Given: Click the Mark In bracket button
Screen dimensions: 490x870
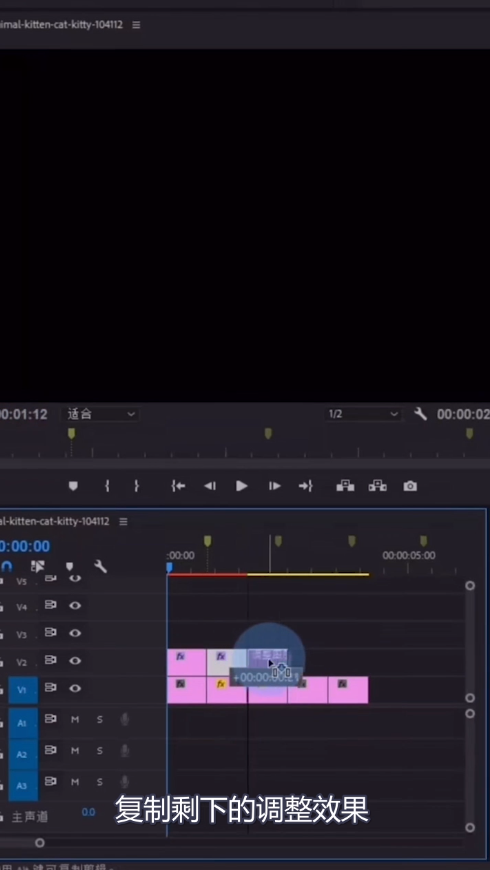Looking at the screenshot, I should (107, 486).
